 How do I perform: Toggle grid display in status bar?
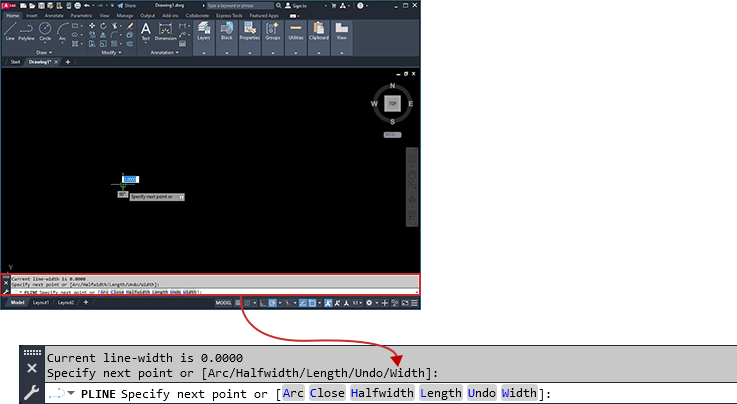pyautogui.click(x=238, y=303)
